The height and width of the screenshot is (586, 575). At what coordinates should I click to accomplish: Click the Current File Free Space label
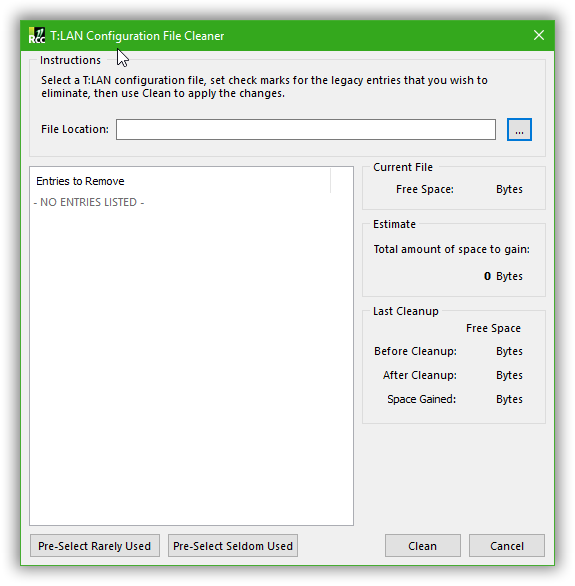[425, 189]
